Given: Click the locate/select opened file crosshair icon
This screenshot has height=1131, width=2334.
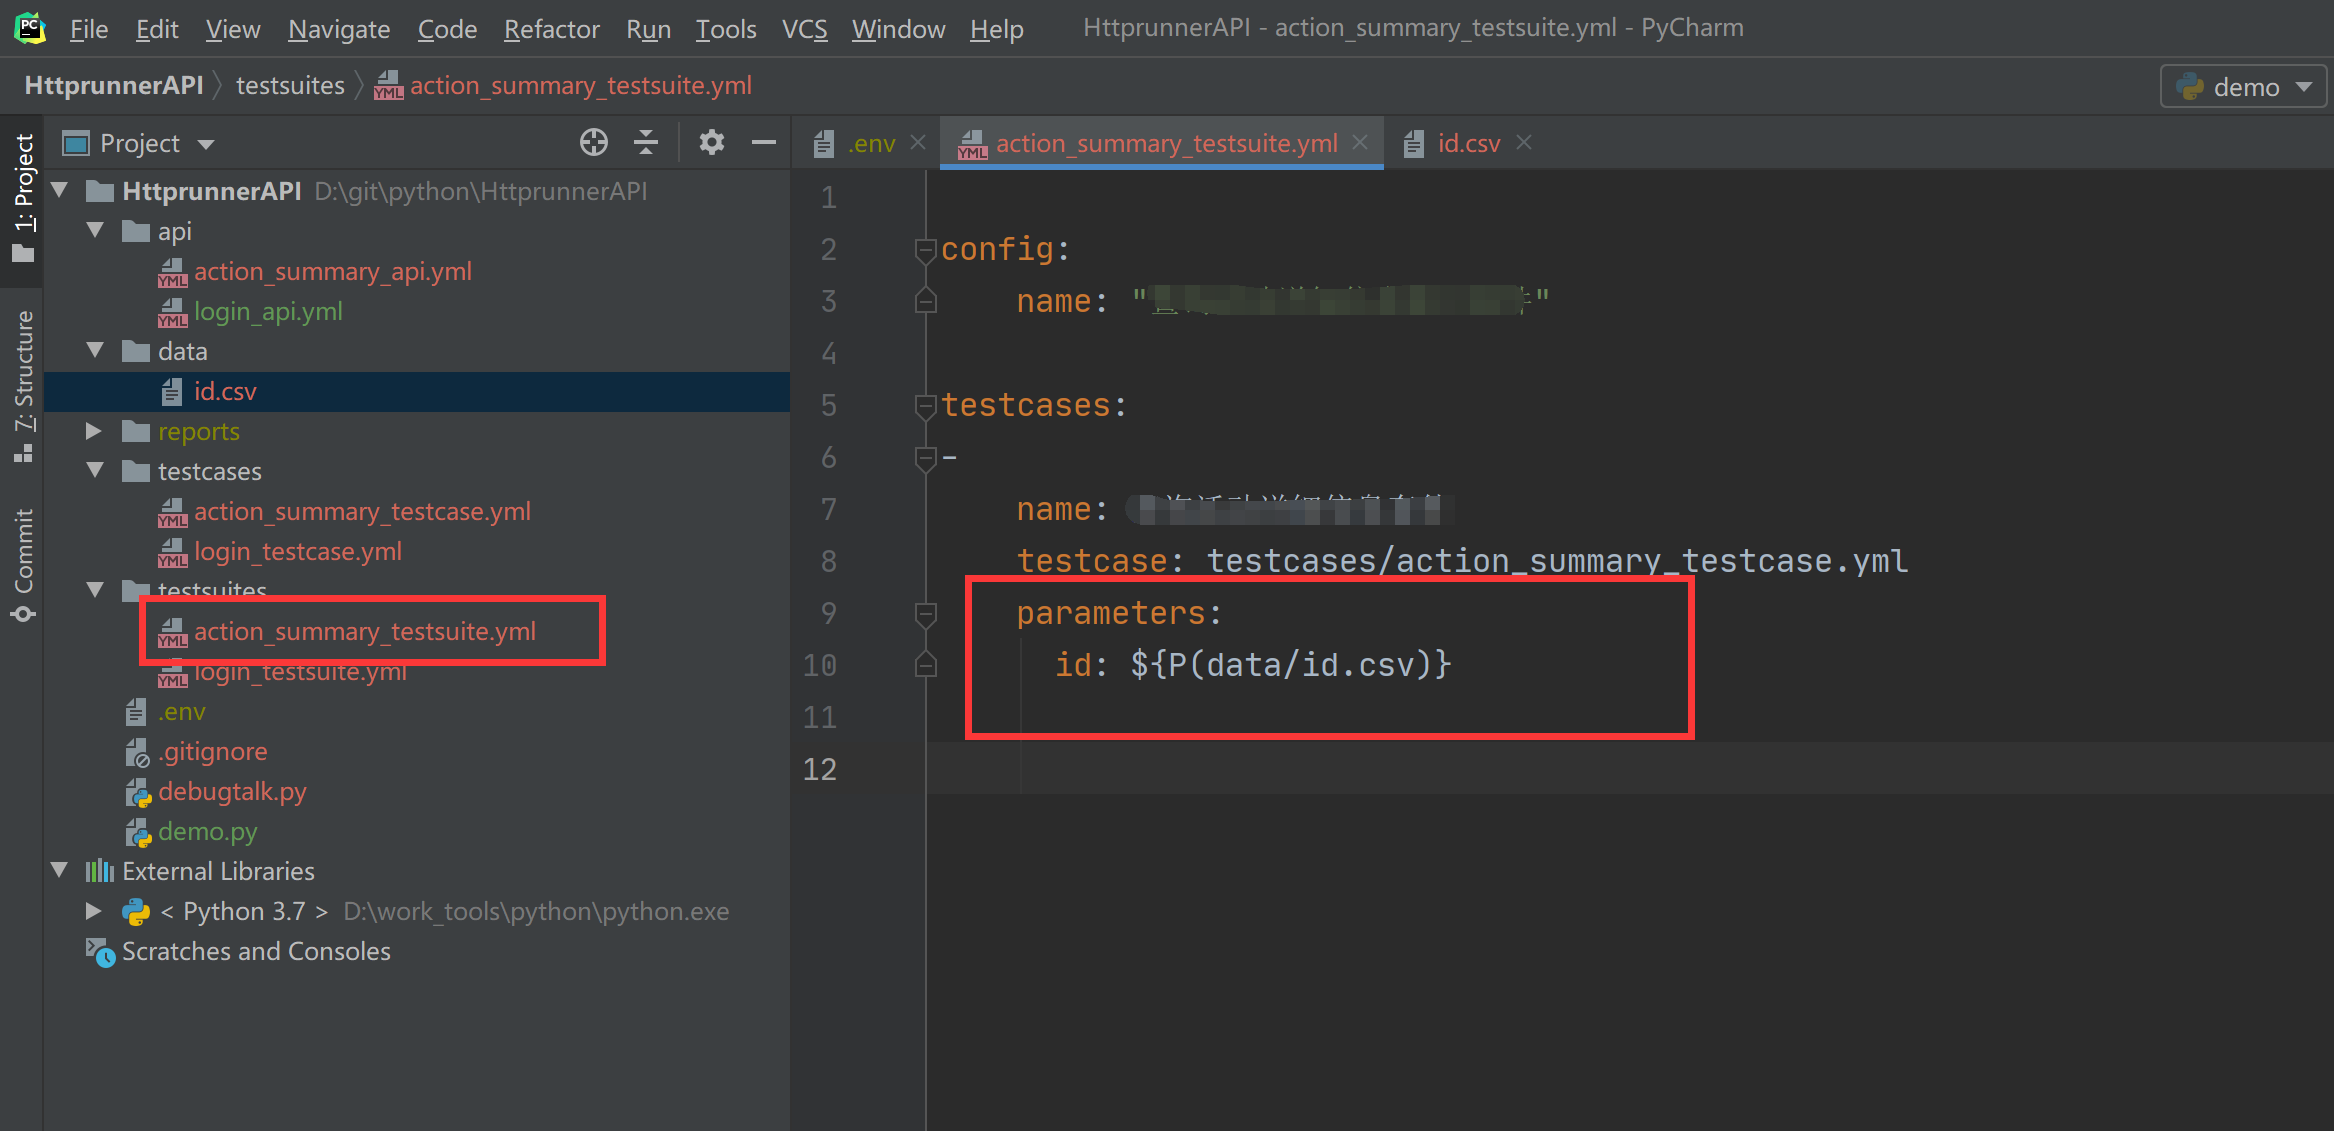Looking at the screenshot, I should pyautogui.click(x=593, y=143).
